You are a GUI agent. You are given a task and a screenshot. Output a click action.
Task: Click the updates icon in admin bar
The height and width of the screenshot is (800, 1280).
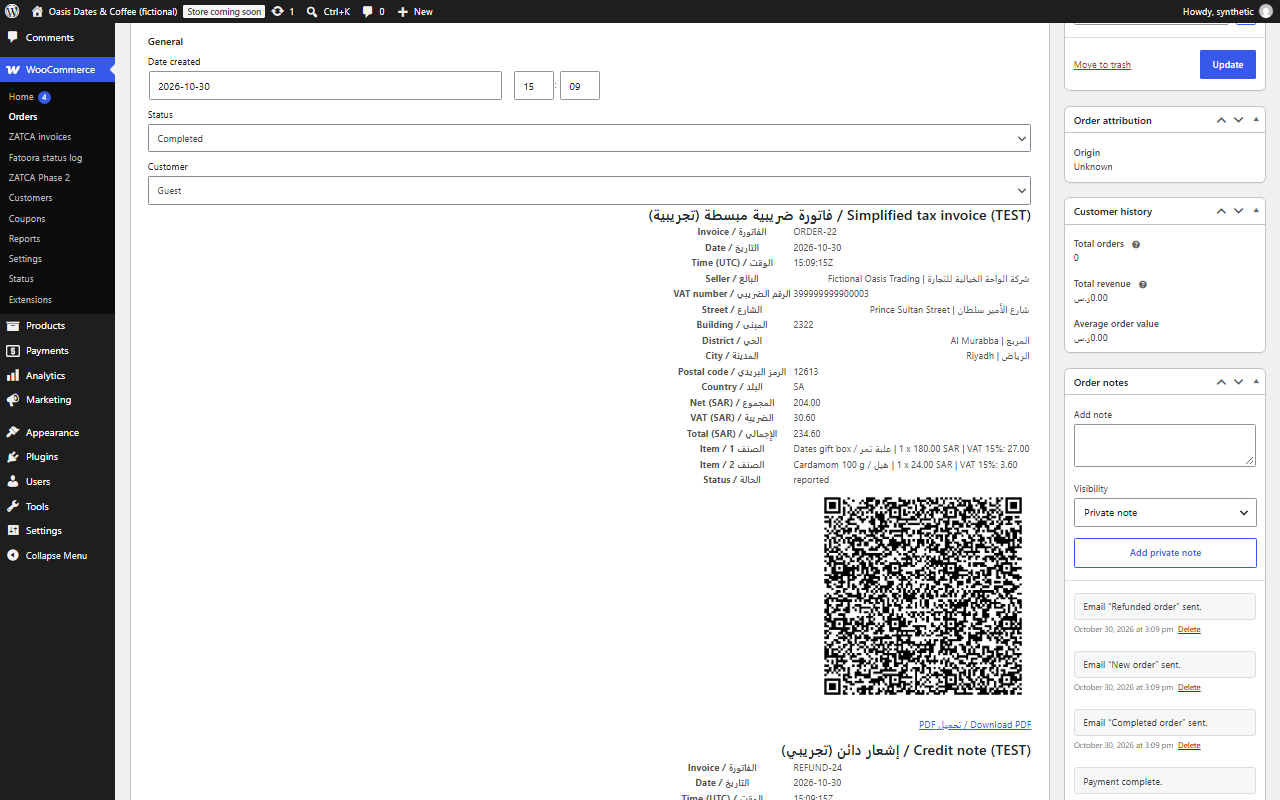(277, 11)
